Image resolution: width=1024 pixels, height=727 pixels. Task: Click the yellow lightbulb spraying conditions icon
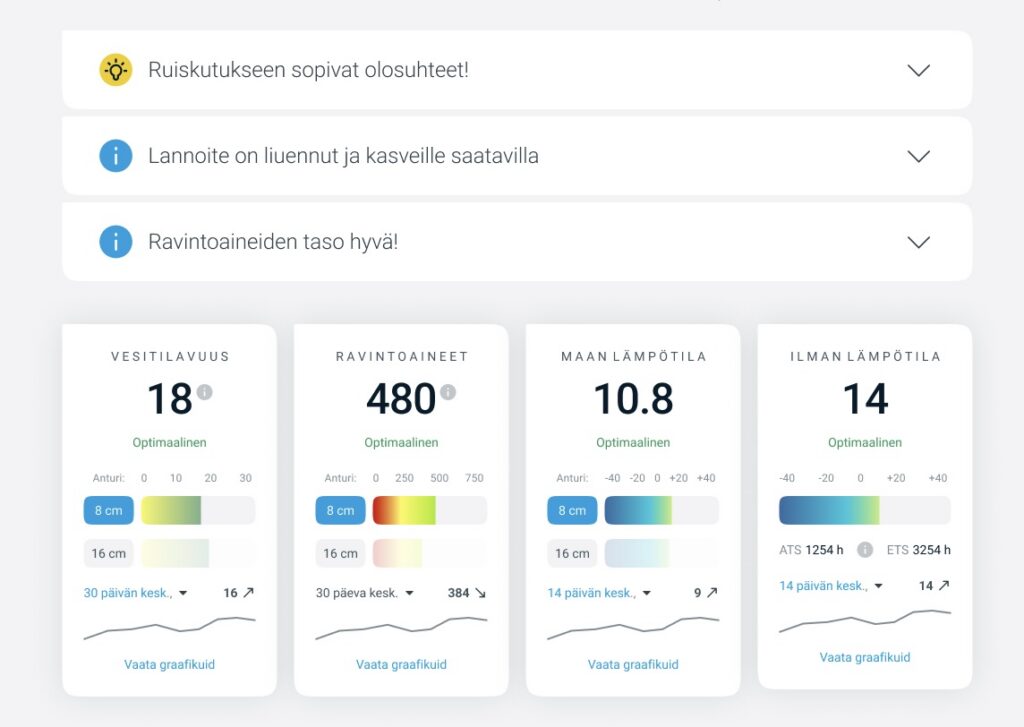coord(116,70)
